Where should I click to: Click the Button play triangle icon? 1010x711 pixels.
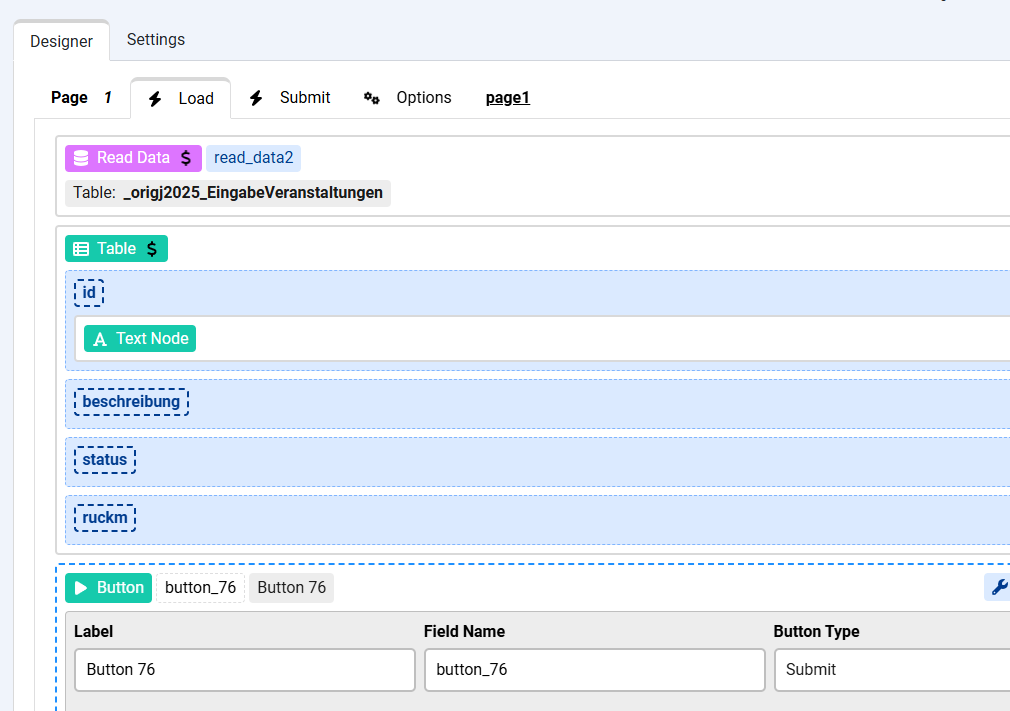(81, 588)
